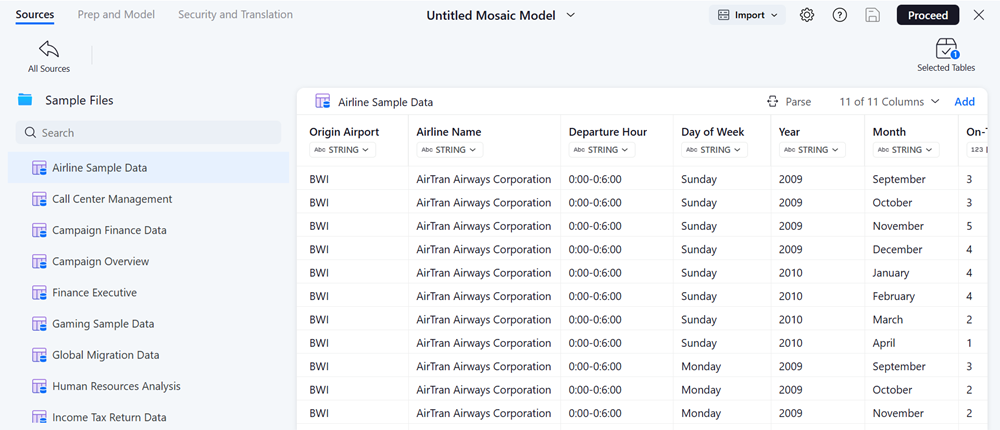The image size is (1000, 430).
Task: Open the Security and Translation tab
Action: (x=235, y=15)
